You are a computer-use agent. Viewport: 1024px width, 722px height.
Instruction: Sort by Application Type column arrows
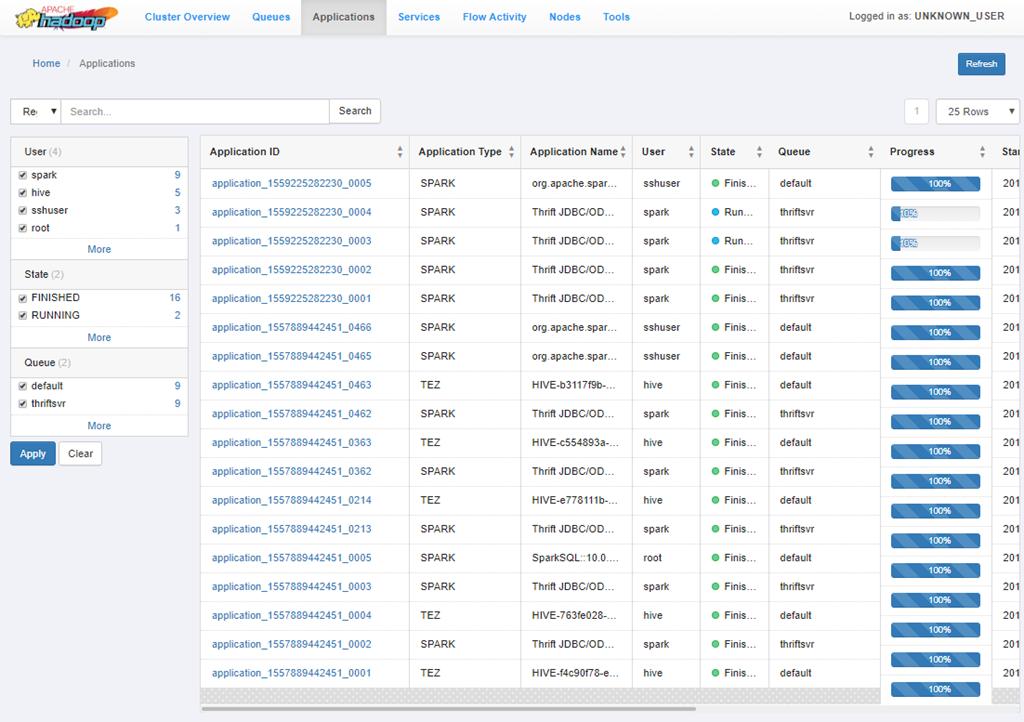[x=511, y=152]
